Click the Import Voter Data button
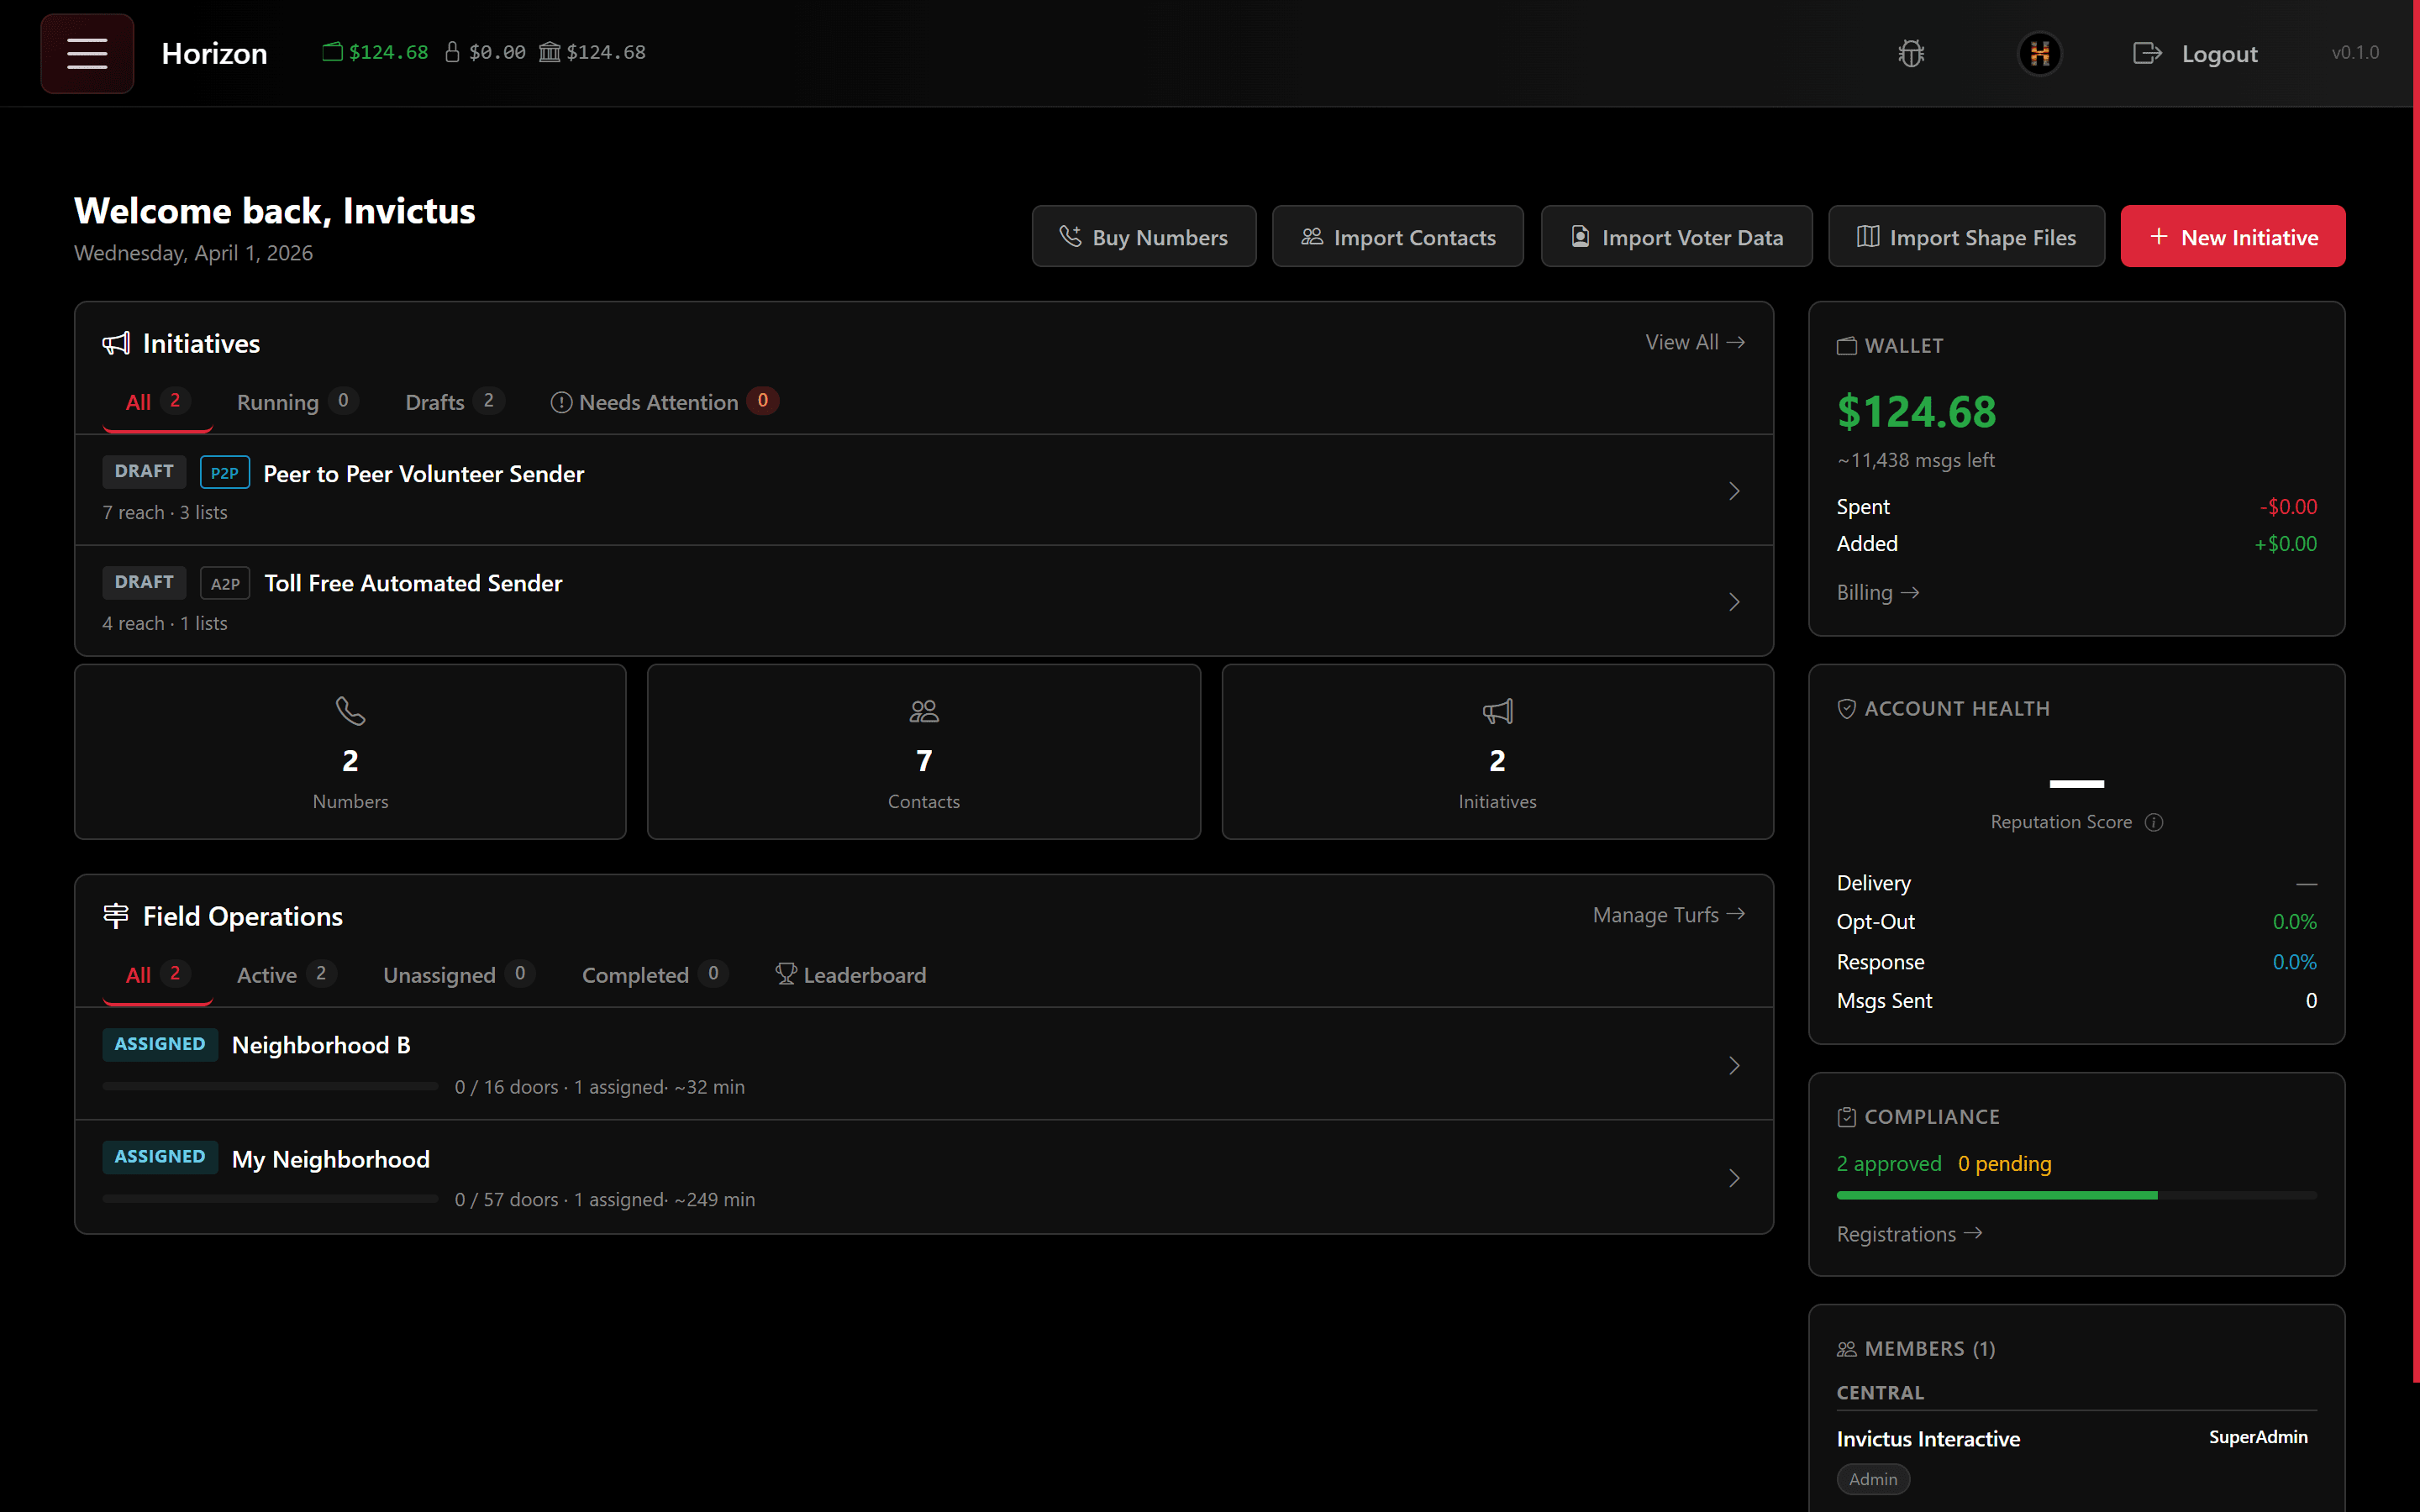2420x1512 pixels. (x=1676, y=237)
